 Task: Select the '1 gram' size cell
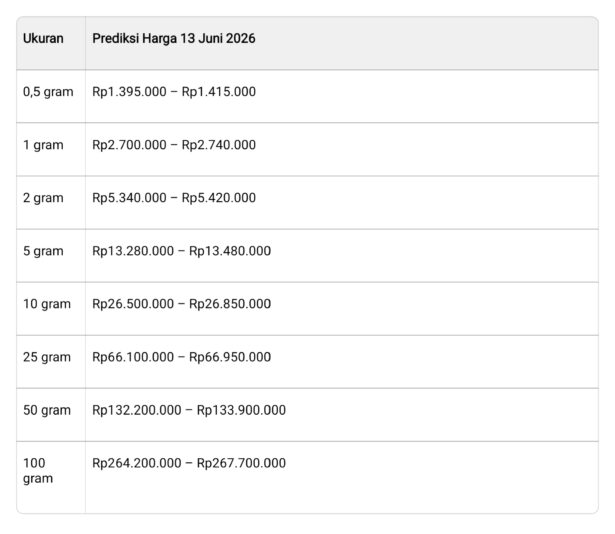point(51,149)
